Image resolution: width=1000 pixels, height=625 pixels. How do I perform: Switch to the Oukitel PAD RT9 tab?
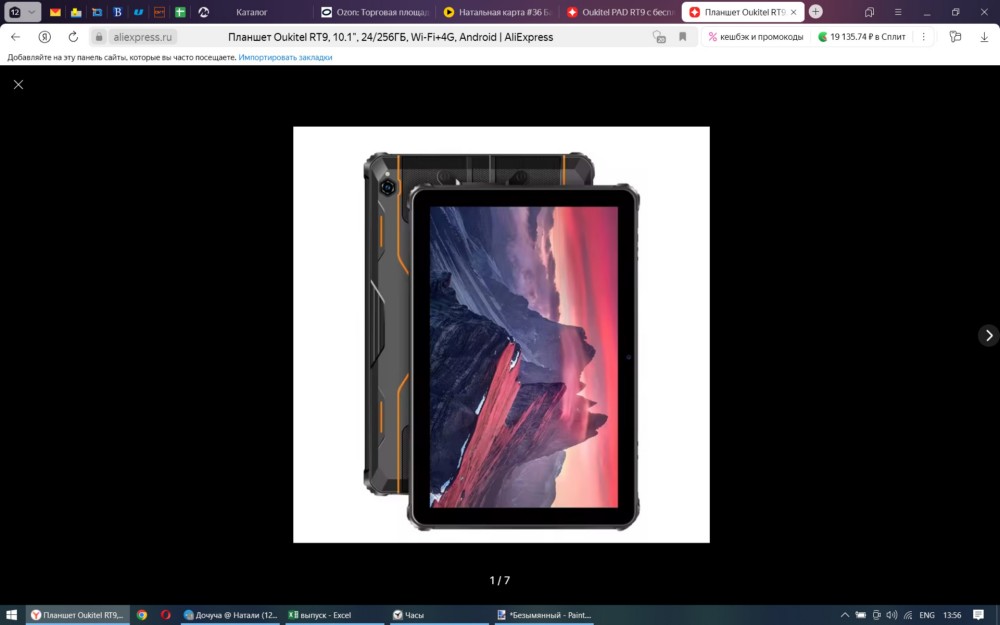tap(620, 12)
